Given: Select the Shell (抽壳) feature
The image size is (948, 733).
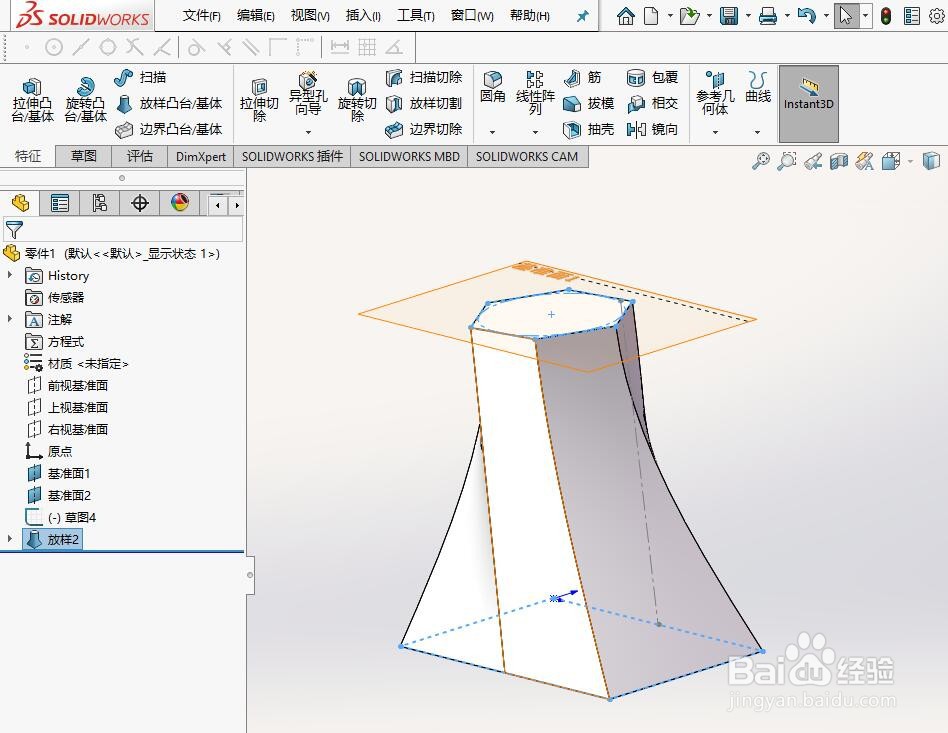Looking at the screenshot, I should (x=588, y=129).
